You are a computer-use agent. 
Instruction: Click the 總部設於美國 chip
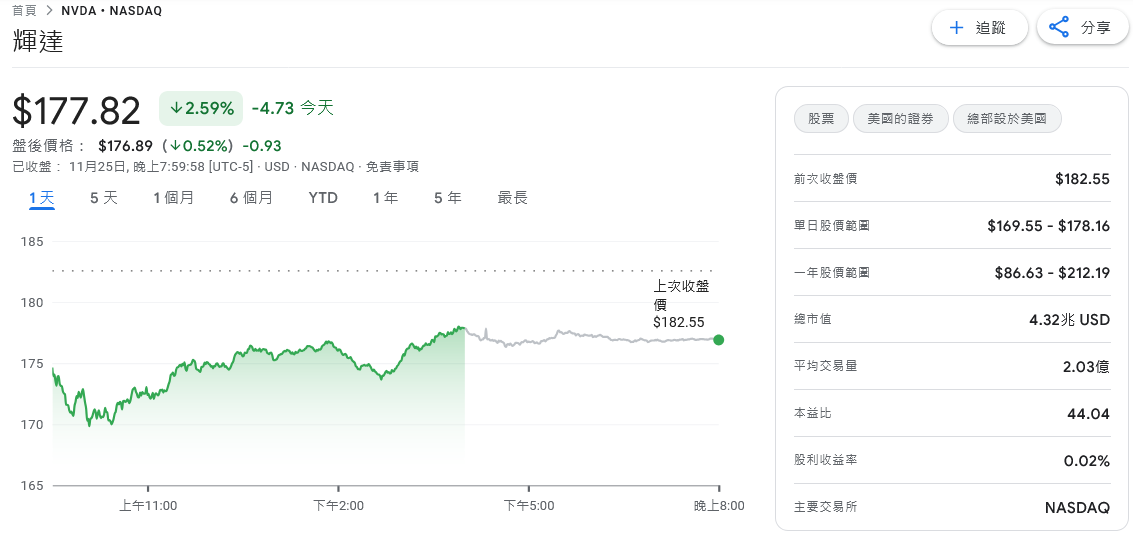coord(1007,119)
